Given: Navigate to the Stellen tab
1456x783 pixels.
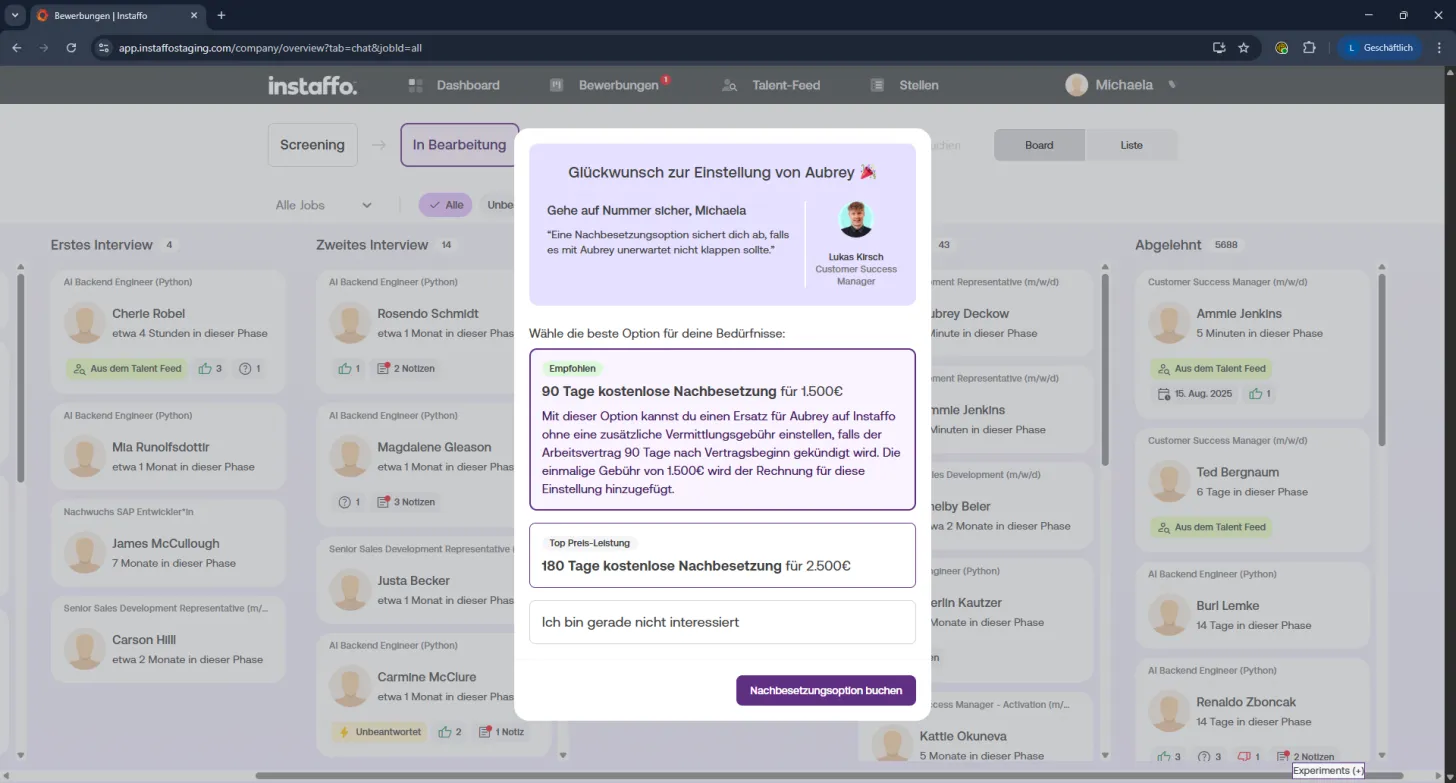Looking at the screenshot, I should click(905, 85).
